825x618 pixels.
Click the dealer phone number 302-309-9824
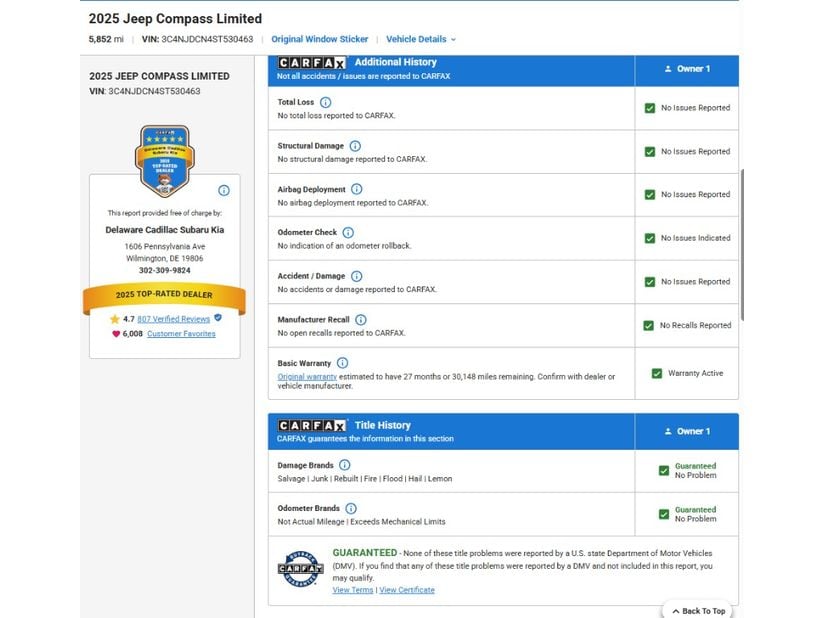point(165,270)
